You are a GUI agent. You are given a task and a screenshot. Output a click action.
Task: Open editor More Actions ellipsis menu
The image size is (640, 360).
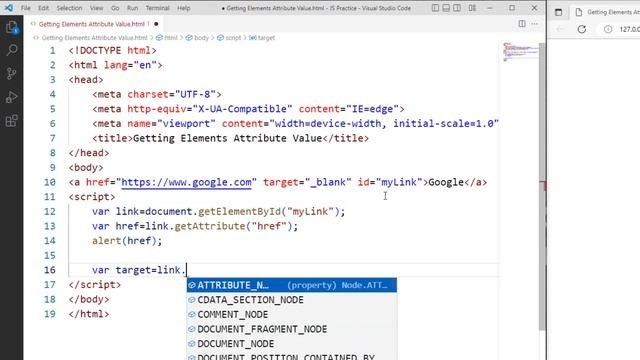click(535, 24)
